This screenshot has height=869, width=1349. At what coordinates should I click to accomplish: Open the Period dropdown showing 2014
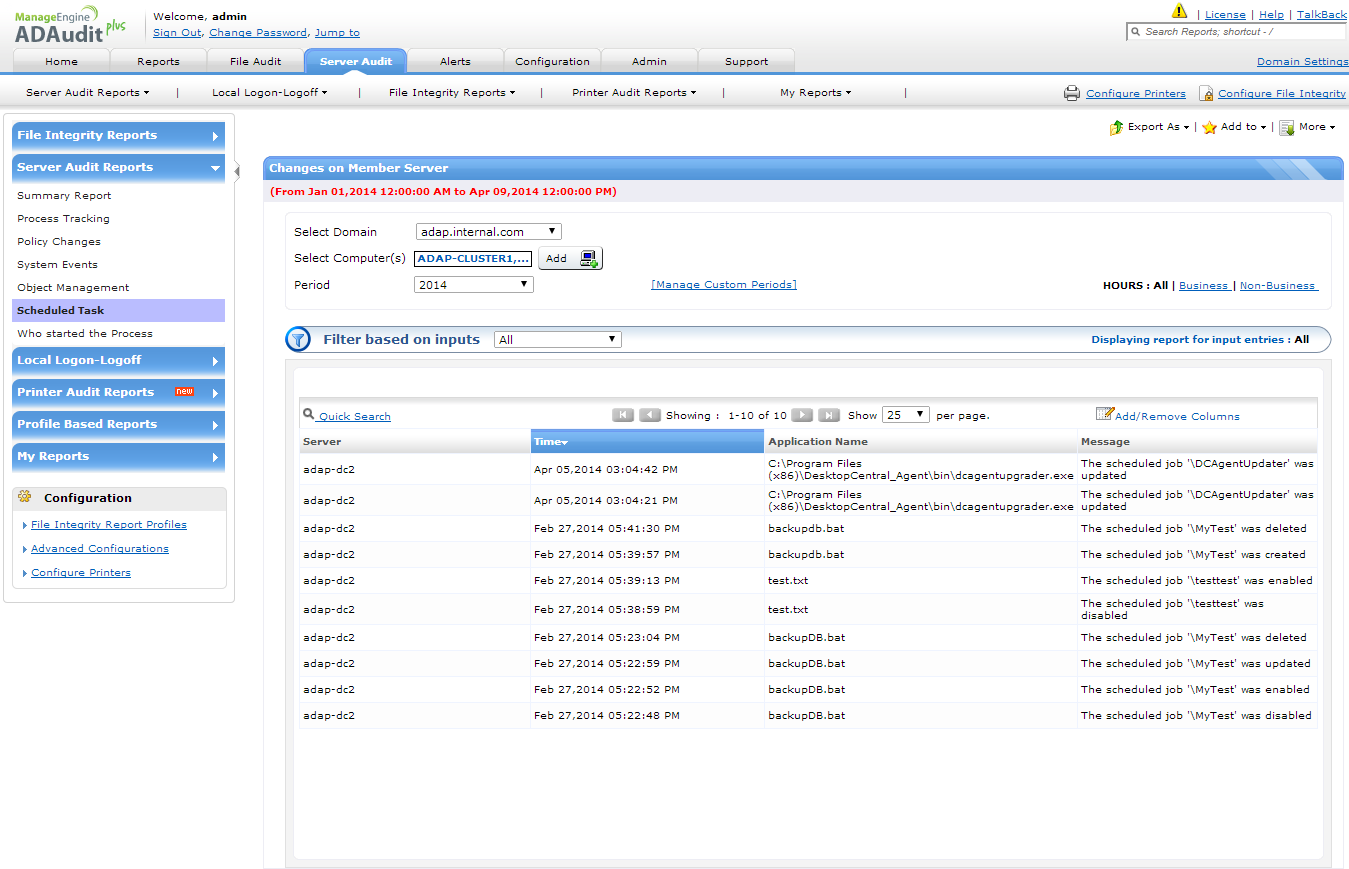[x=474, y=285]
